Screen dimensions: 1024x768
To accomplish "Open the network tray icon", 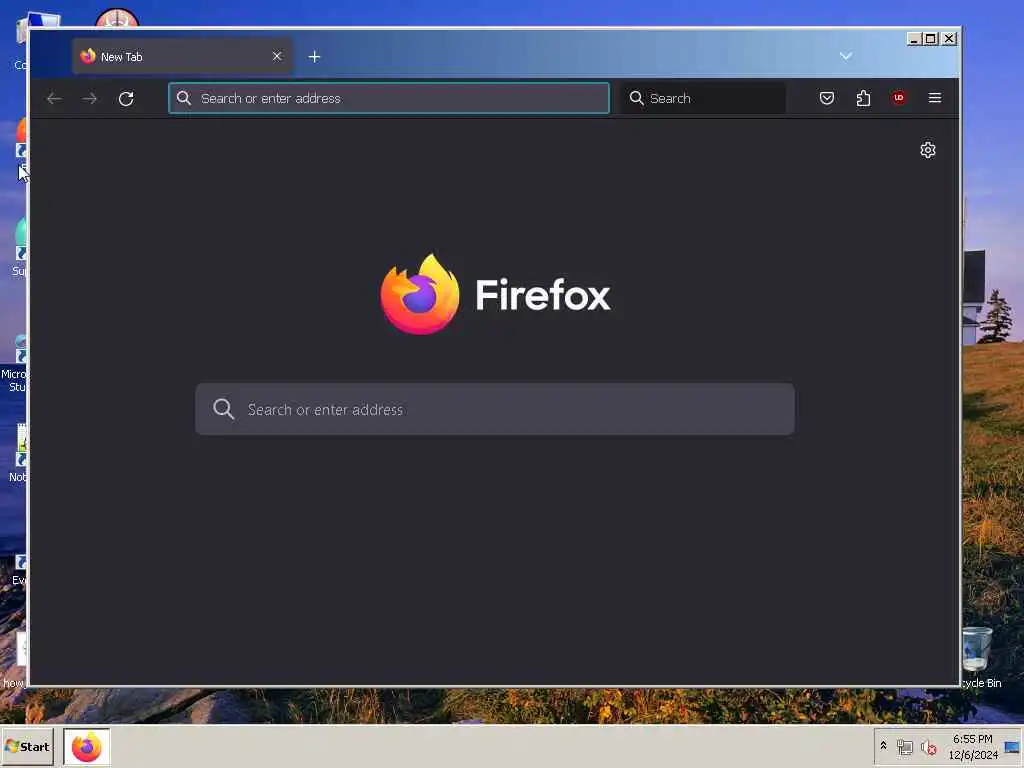I will click(904, 746).
